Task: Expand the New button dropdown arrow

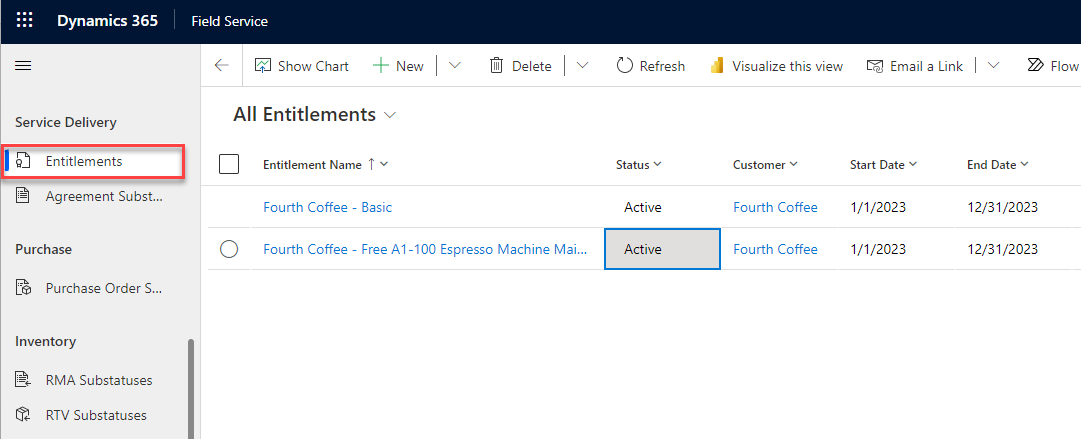Action: coord(454,66)
